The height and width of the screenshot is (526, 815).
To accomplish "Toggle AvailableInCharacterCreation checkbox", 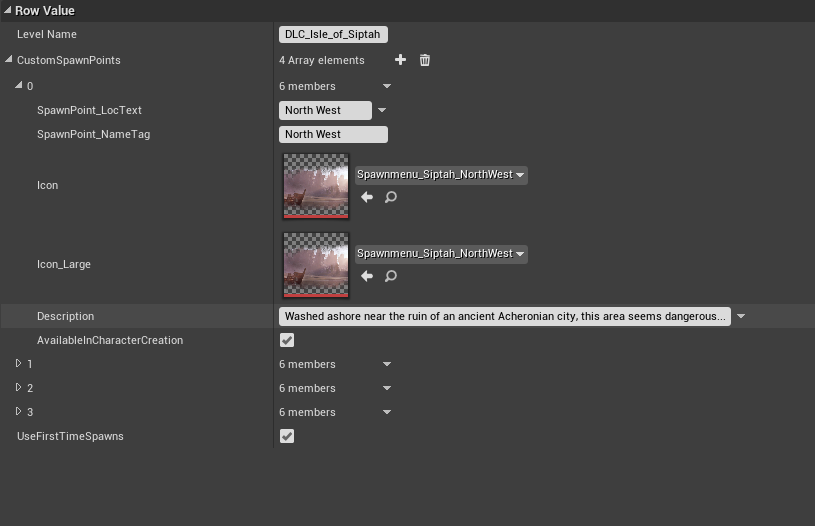I will 287,340.
